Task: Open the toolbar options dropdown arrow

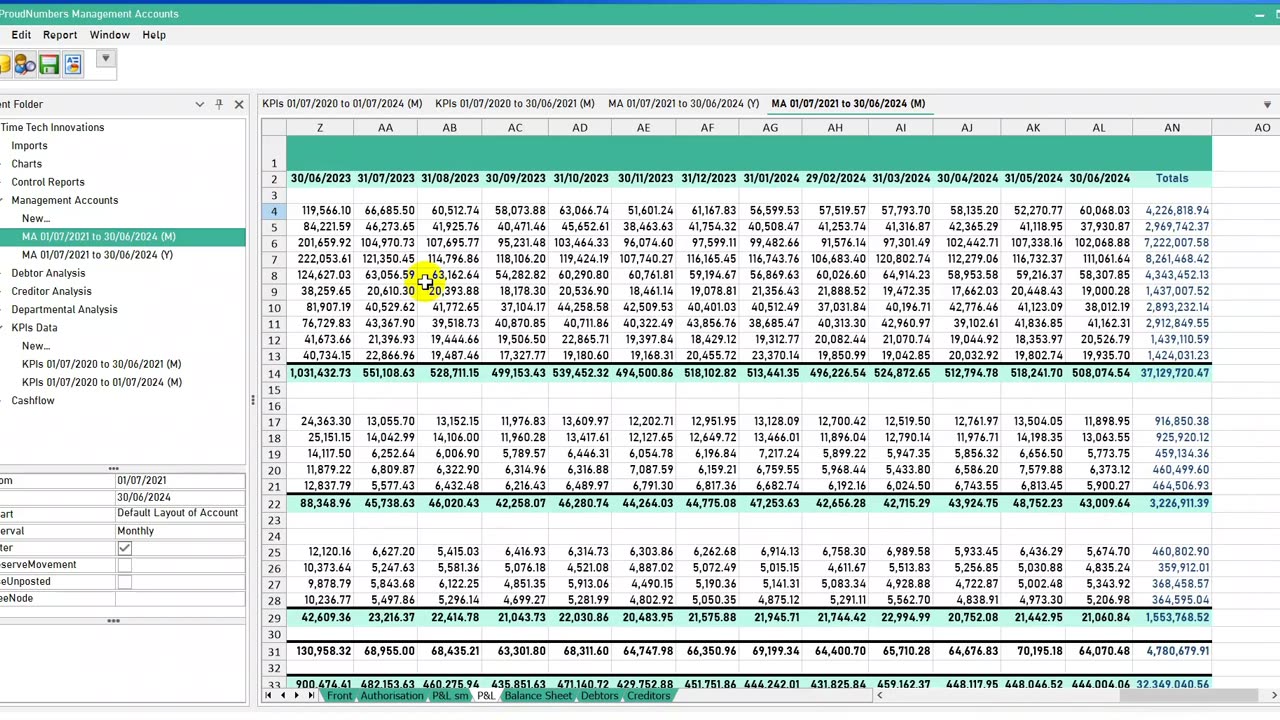Action: (105, 59)
